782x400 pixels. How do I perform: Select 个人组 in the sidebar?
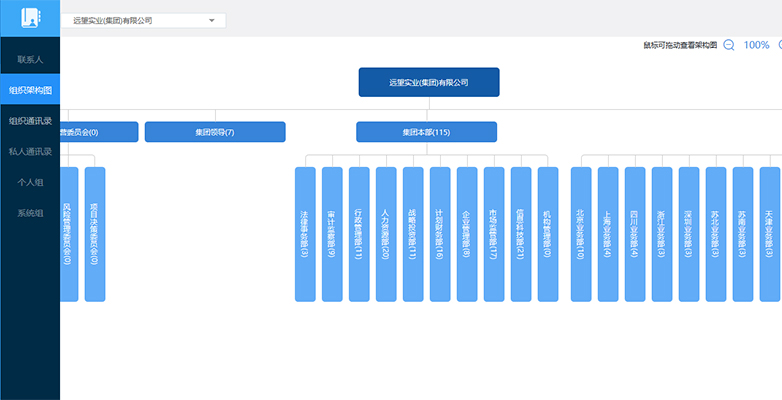[x=30, y=182]
